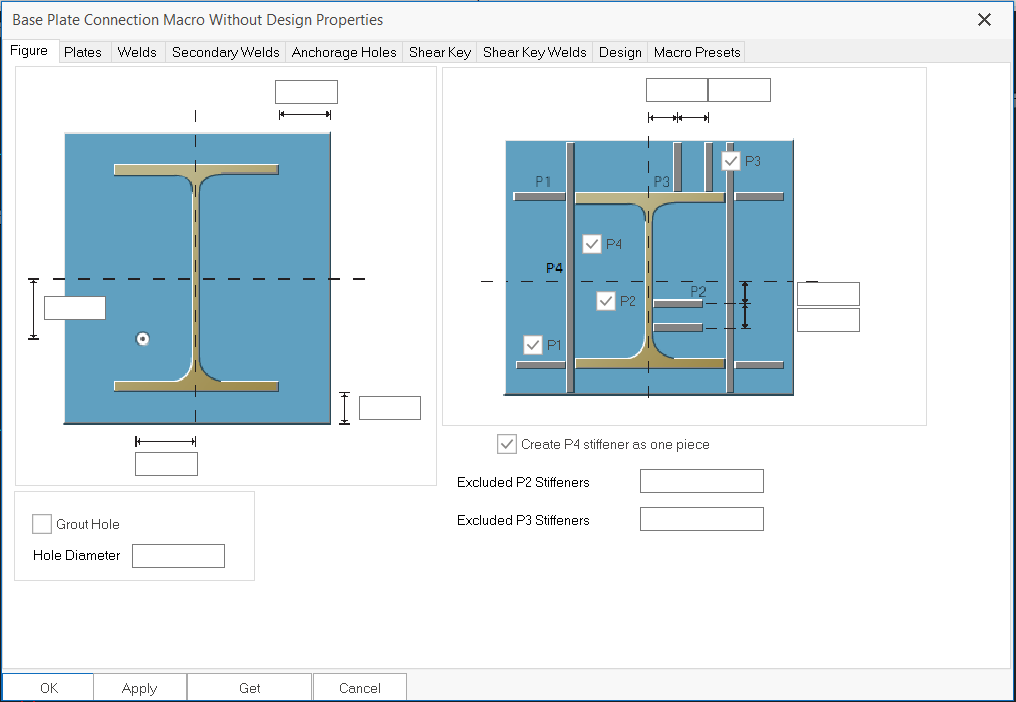The image size is (1016, 702).
Task: Toggle the P1 stiffener checkbox
Action: [x=533, y=345]
